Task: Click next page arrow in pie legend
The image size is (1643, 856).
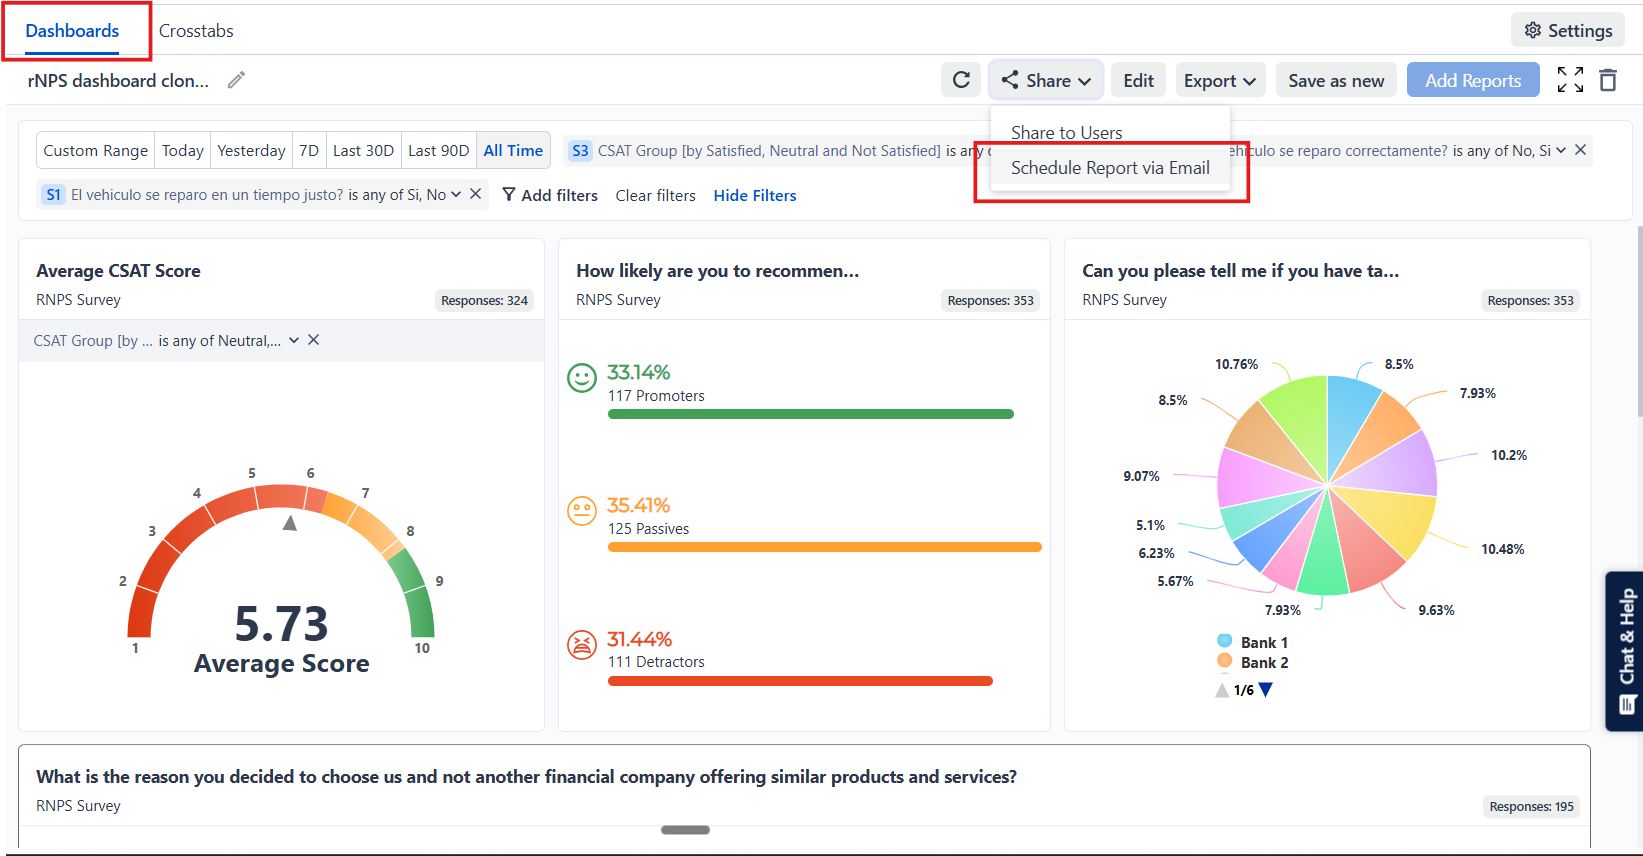Action: click(x=1266, y=690)
